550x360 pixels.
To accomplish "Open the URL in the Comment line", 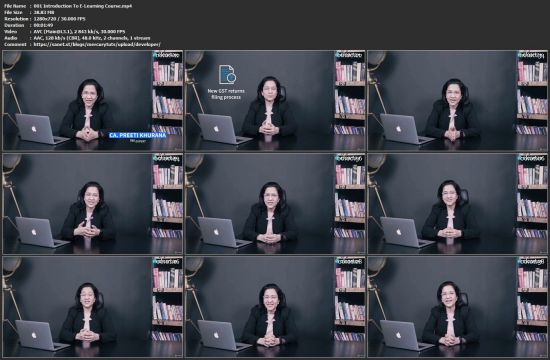I will [97, 45].
